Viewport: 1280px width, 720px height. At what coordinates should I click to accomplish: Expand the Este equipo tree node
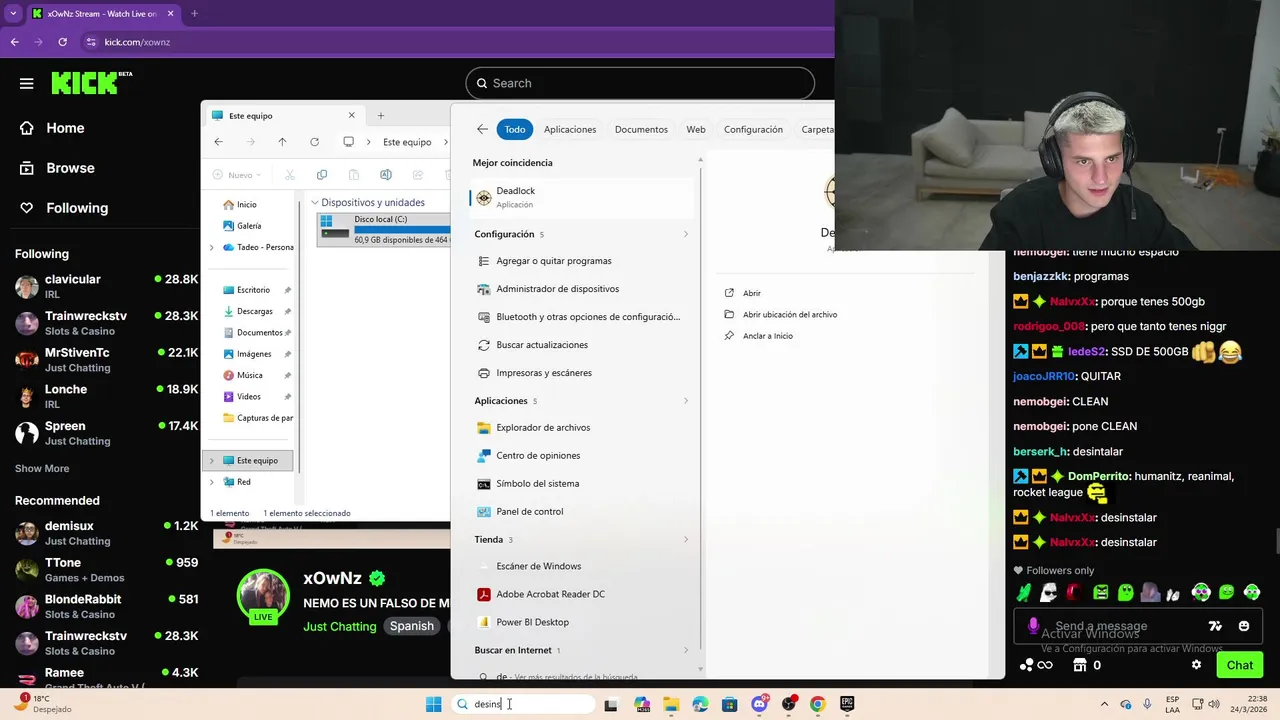[211, 461]
